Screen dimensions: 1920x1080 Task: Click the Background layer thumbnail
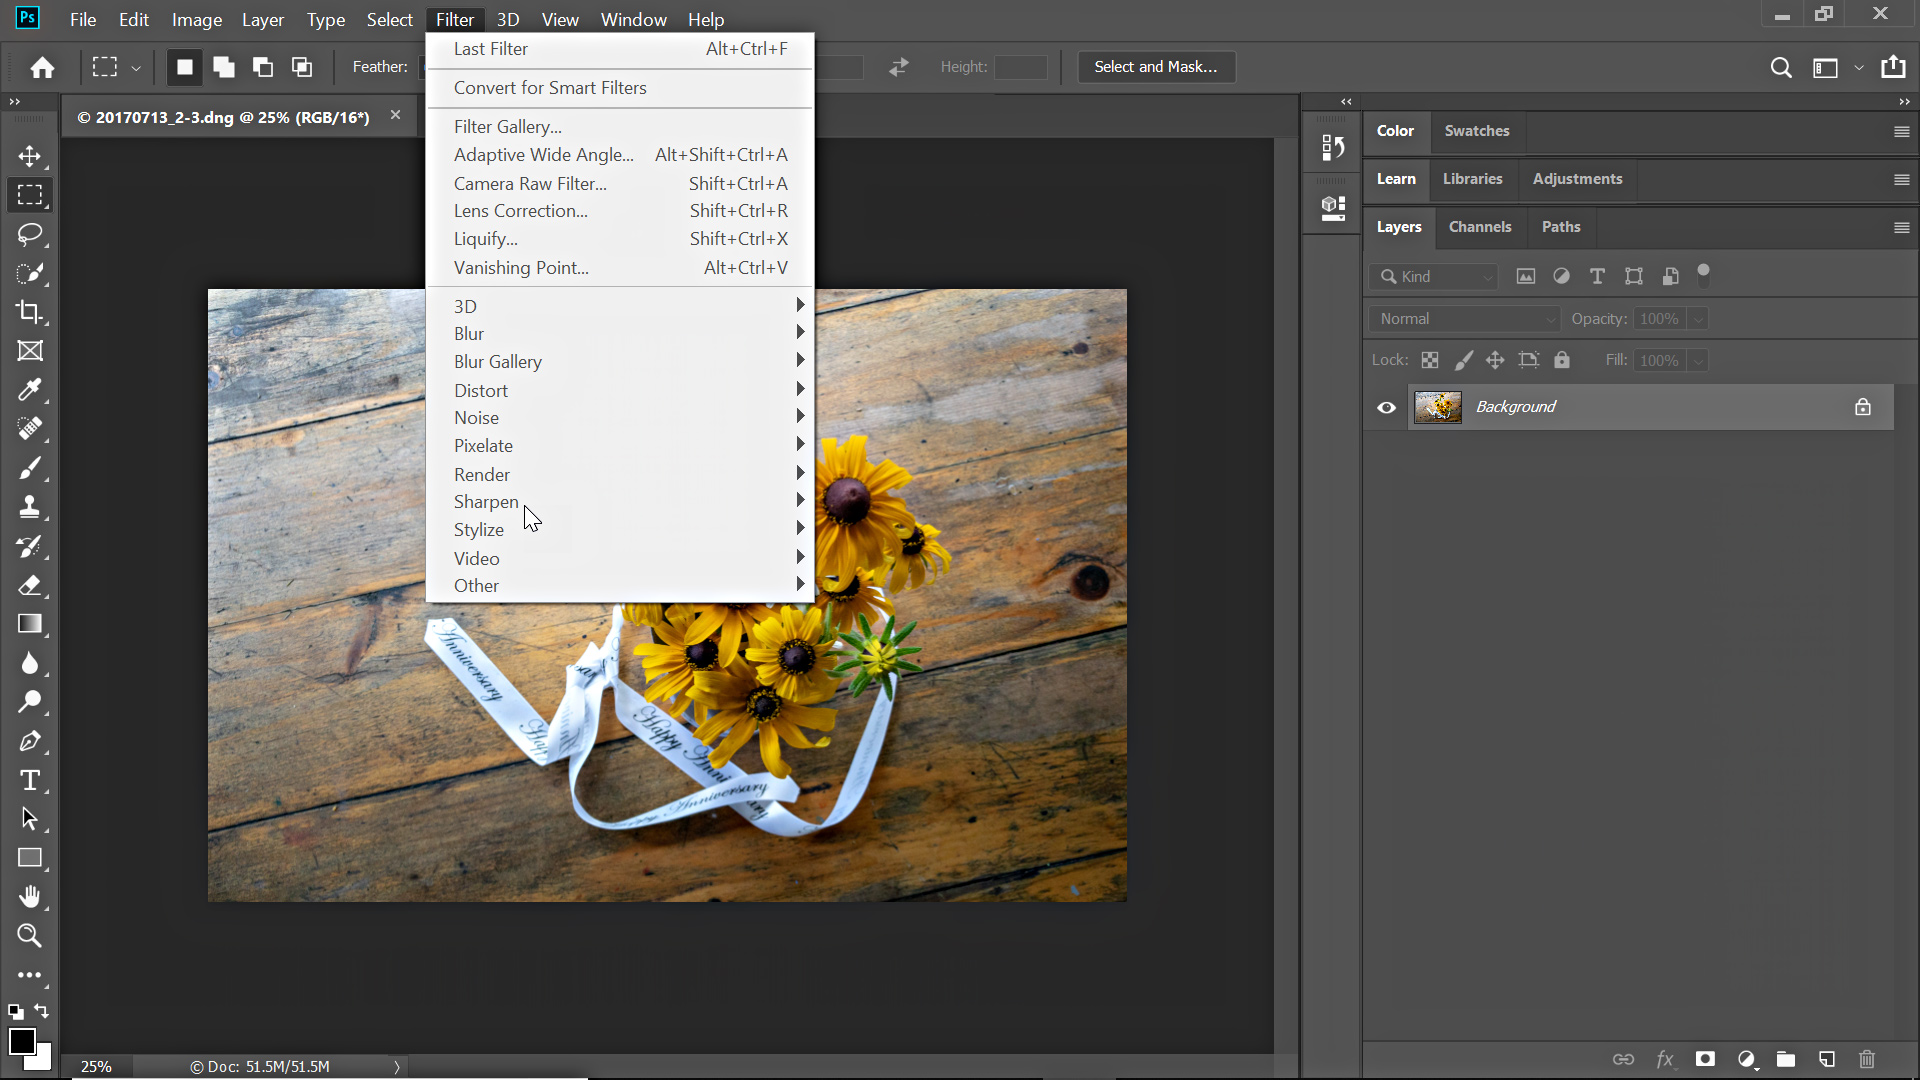tap(1439, 407)
